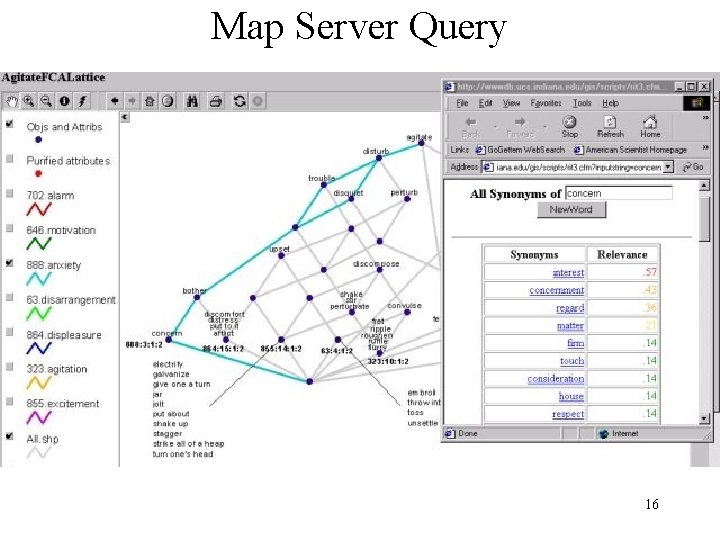Open the Edit menu
Screen dimensions: 720x540
(x=485, y=103)
